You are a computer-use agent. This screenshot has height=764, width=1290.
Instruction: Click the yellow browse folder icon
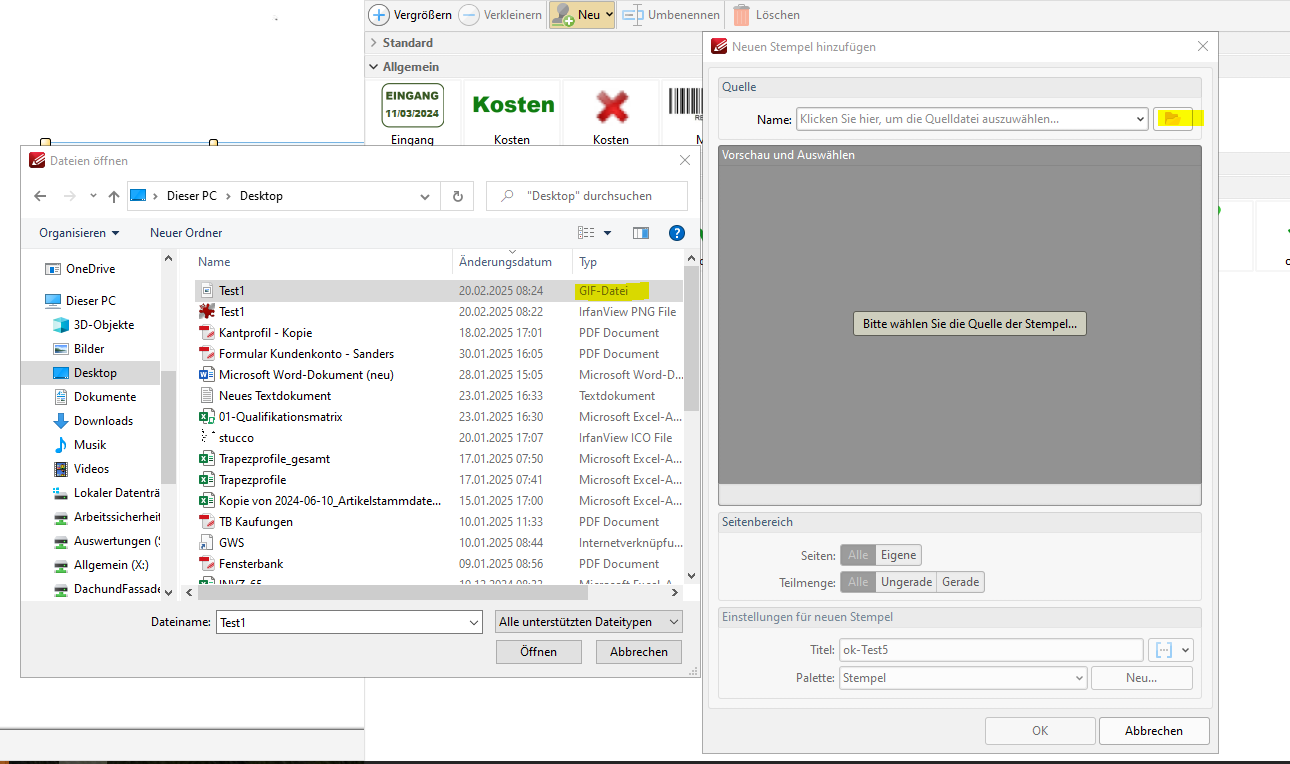1172,119
